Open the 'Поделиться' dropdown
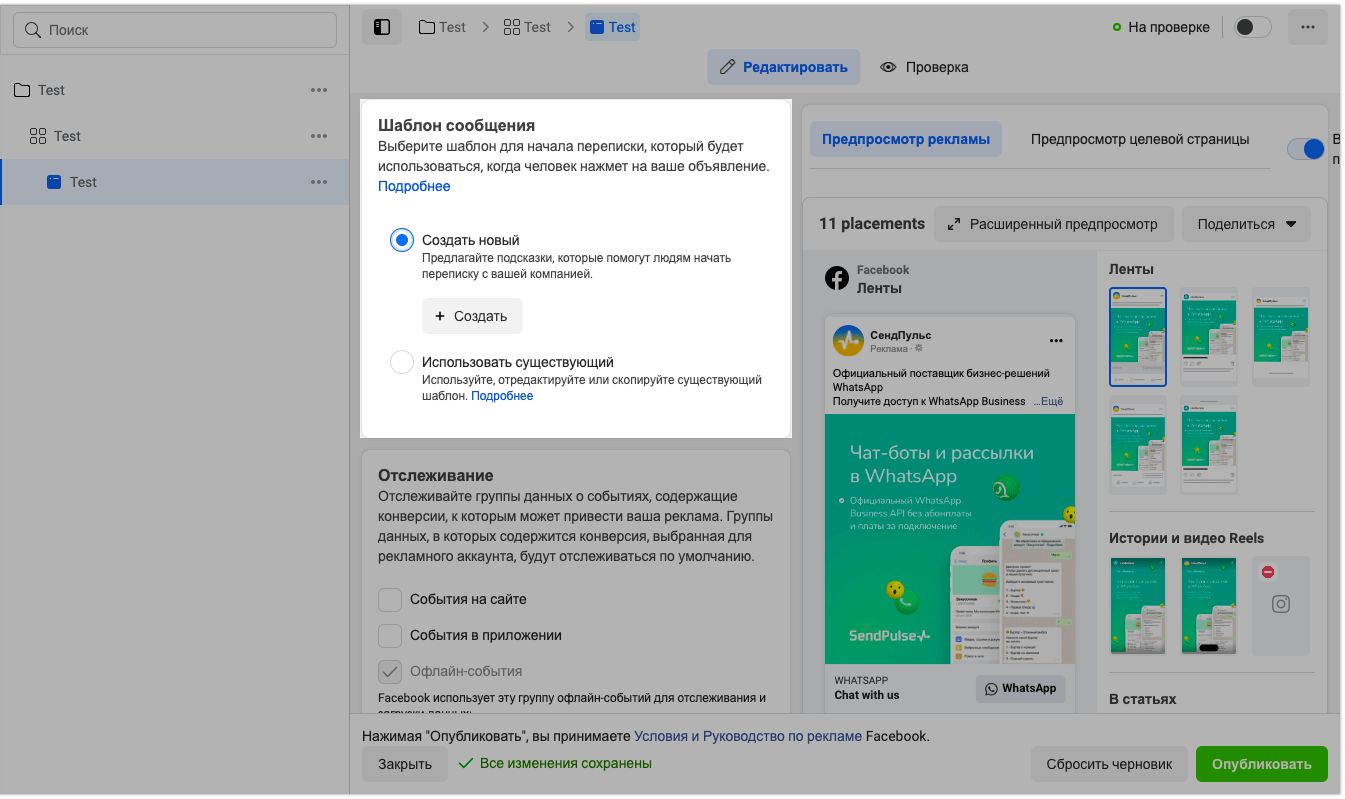This screenshot has height=799, width=1345. click(1246, 224)
